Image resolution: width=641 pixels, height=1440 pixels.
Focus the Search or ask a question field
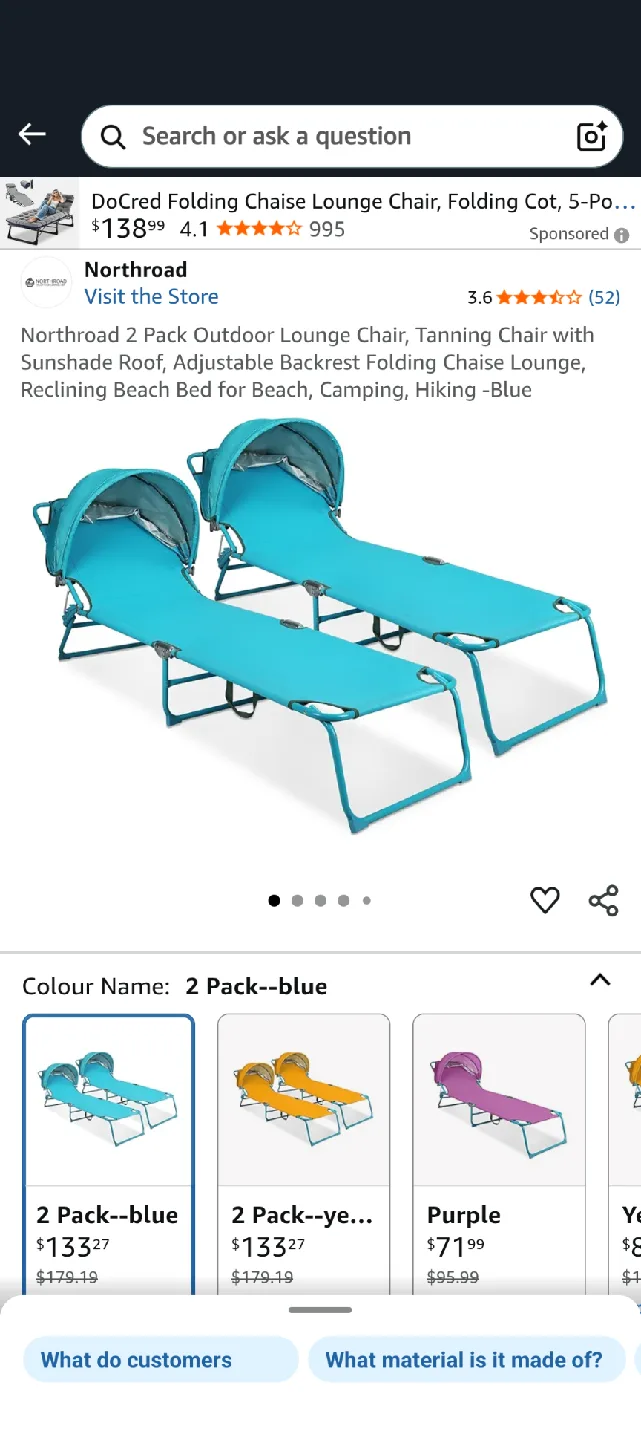pos(352,136)
